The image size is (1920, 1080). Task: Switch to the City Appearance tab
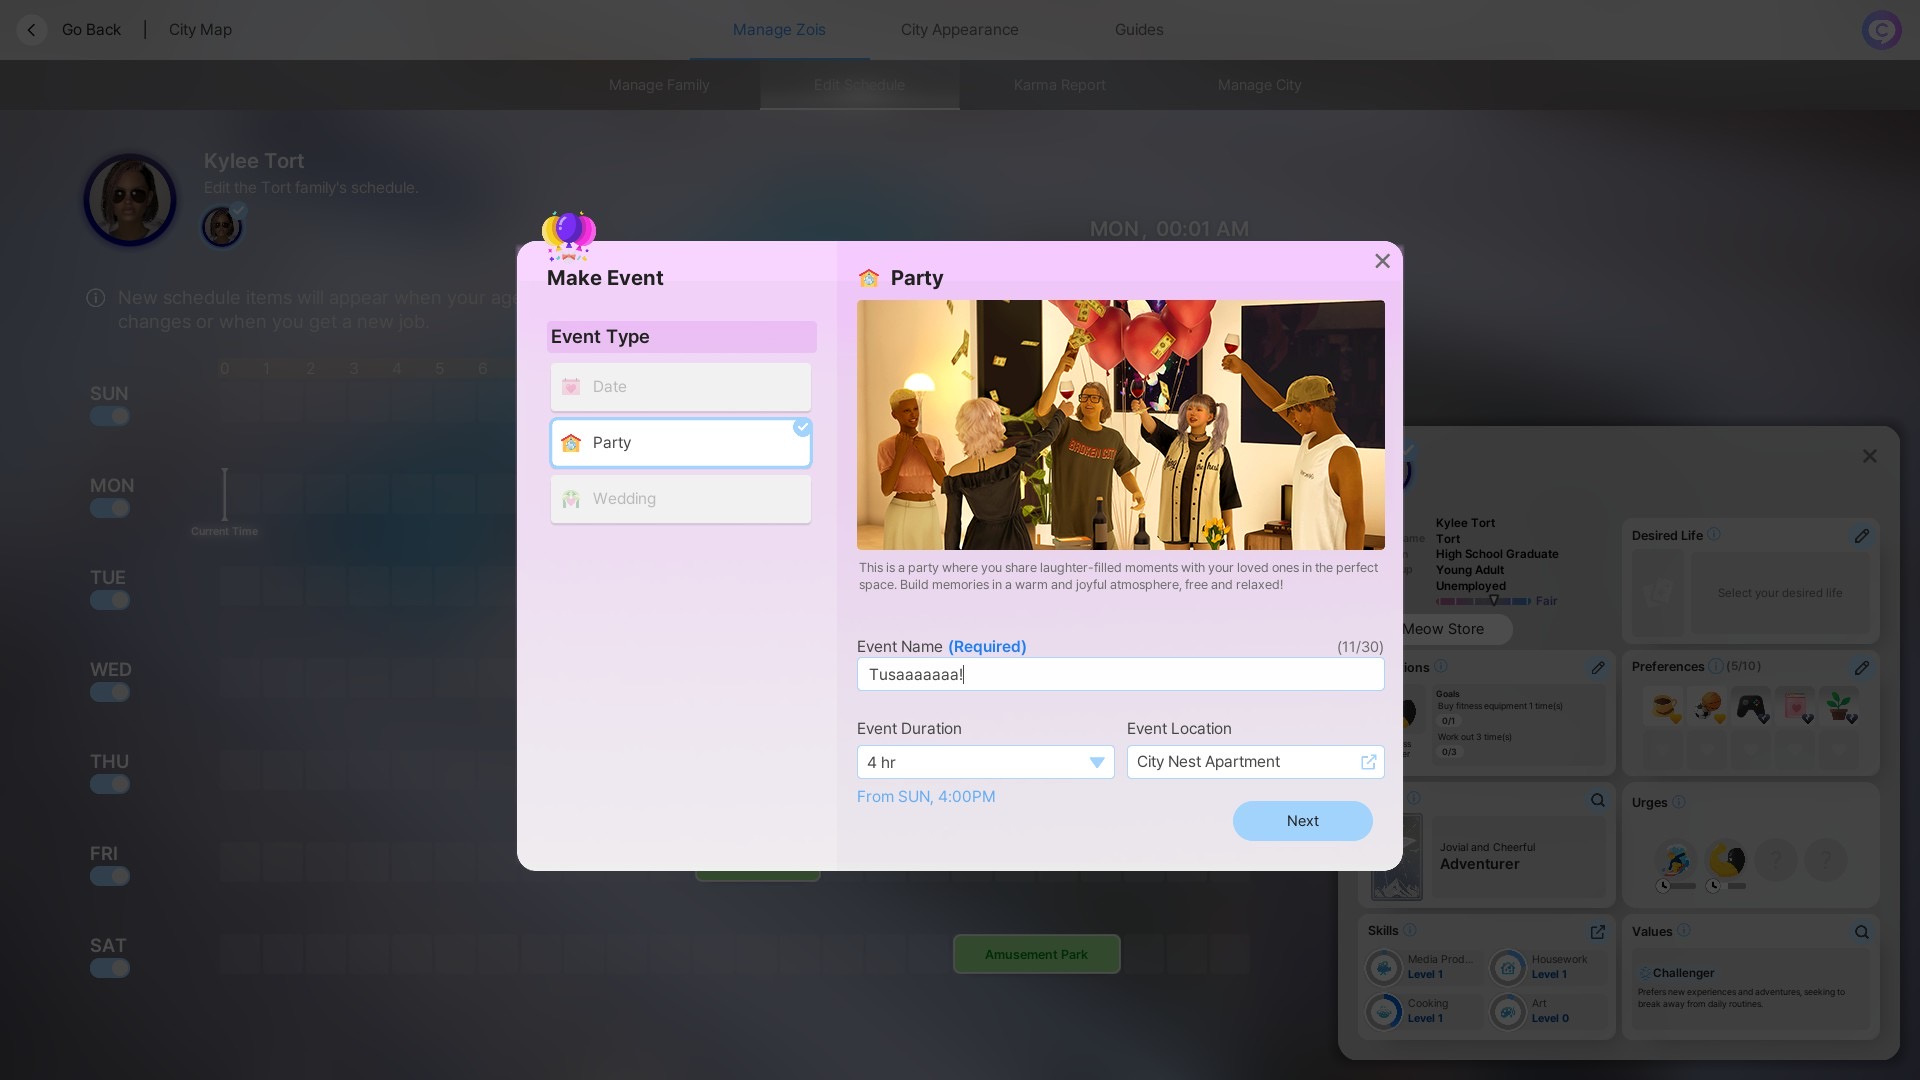click(x=959, y=30)
